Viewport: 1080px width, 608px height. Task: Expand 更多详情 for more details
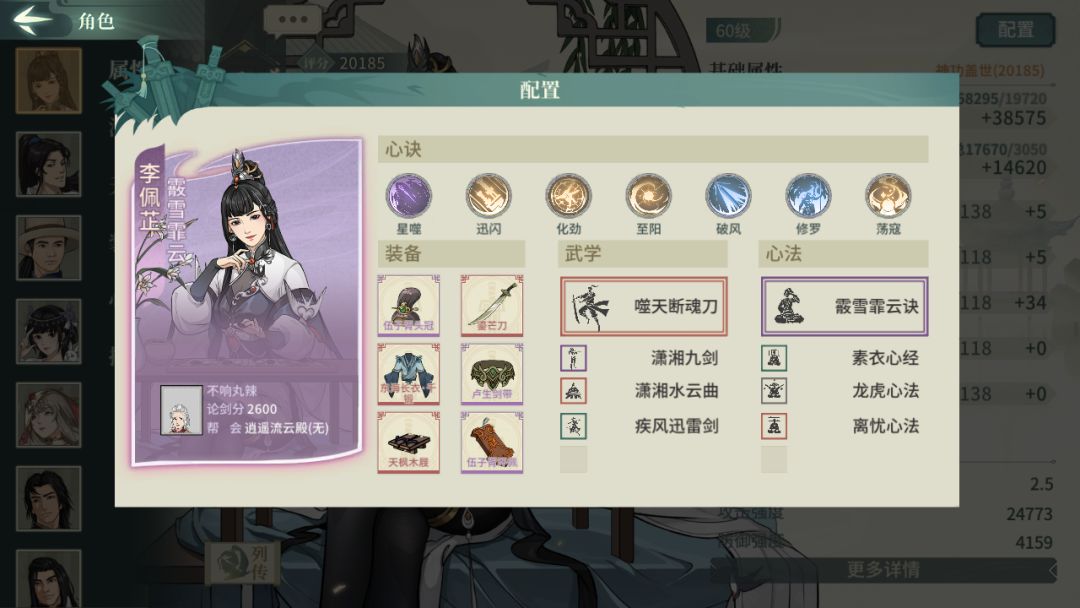tap(884, 570)
